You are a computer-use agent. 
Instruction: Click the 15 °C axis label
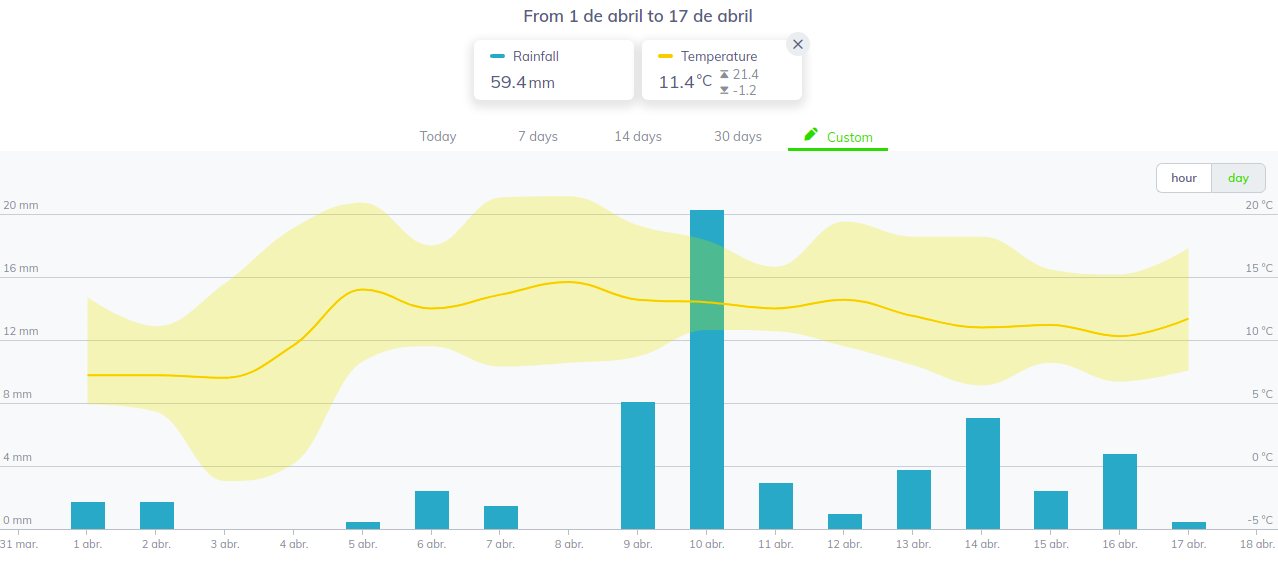1259,268
